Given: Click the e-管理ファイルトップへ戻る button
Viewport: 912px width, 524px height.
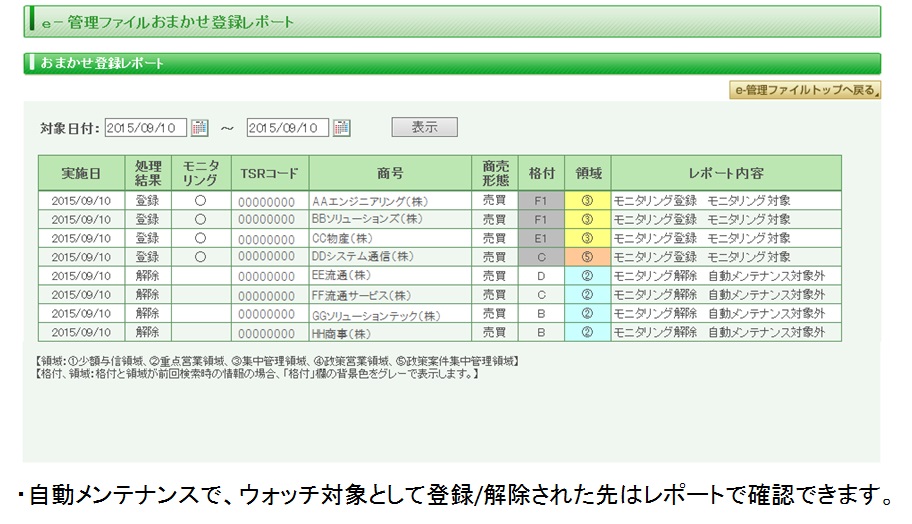Looking at the screenshot, I should [x=805, y=91].
